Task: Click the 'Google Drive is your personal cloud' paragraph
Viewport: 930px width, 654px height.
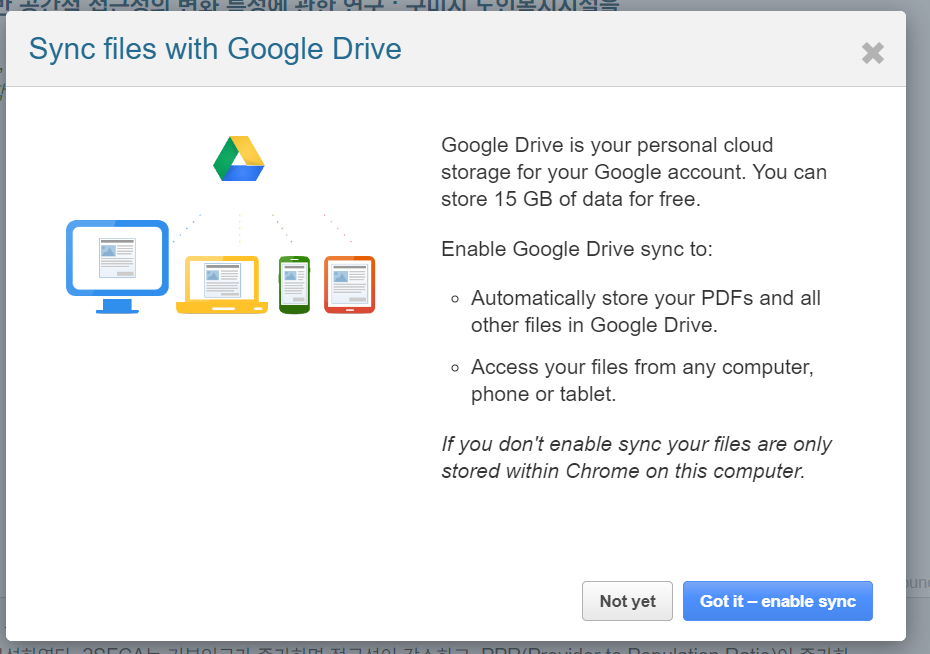Action: tap(634, 172)
